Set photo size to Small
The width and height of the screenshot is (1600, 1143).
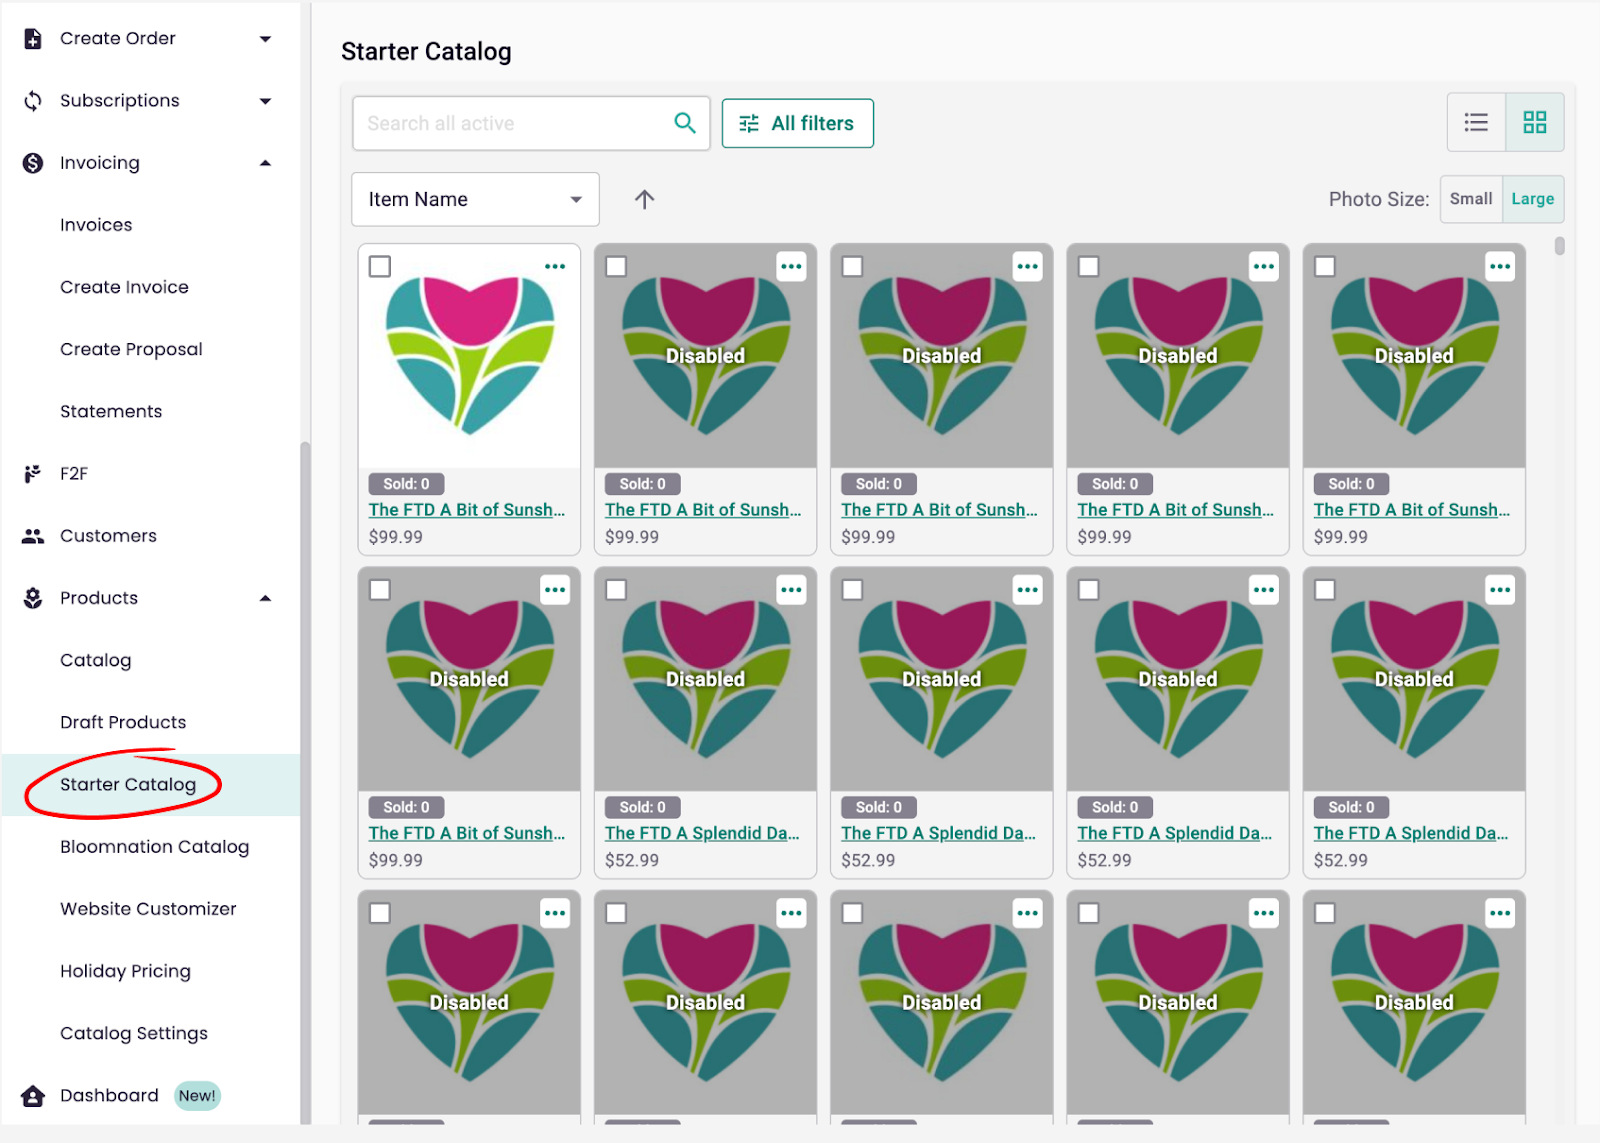point(1471,199)
